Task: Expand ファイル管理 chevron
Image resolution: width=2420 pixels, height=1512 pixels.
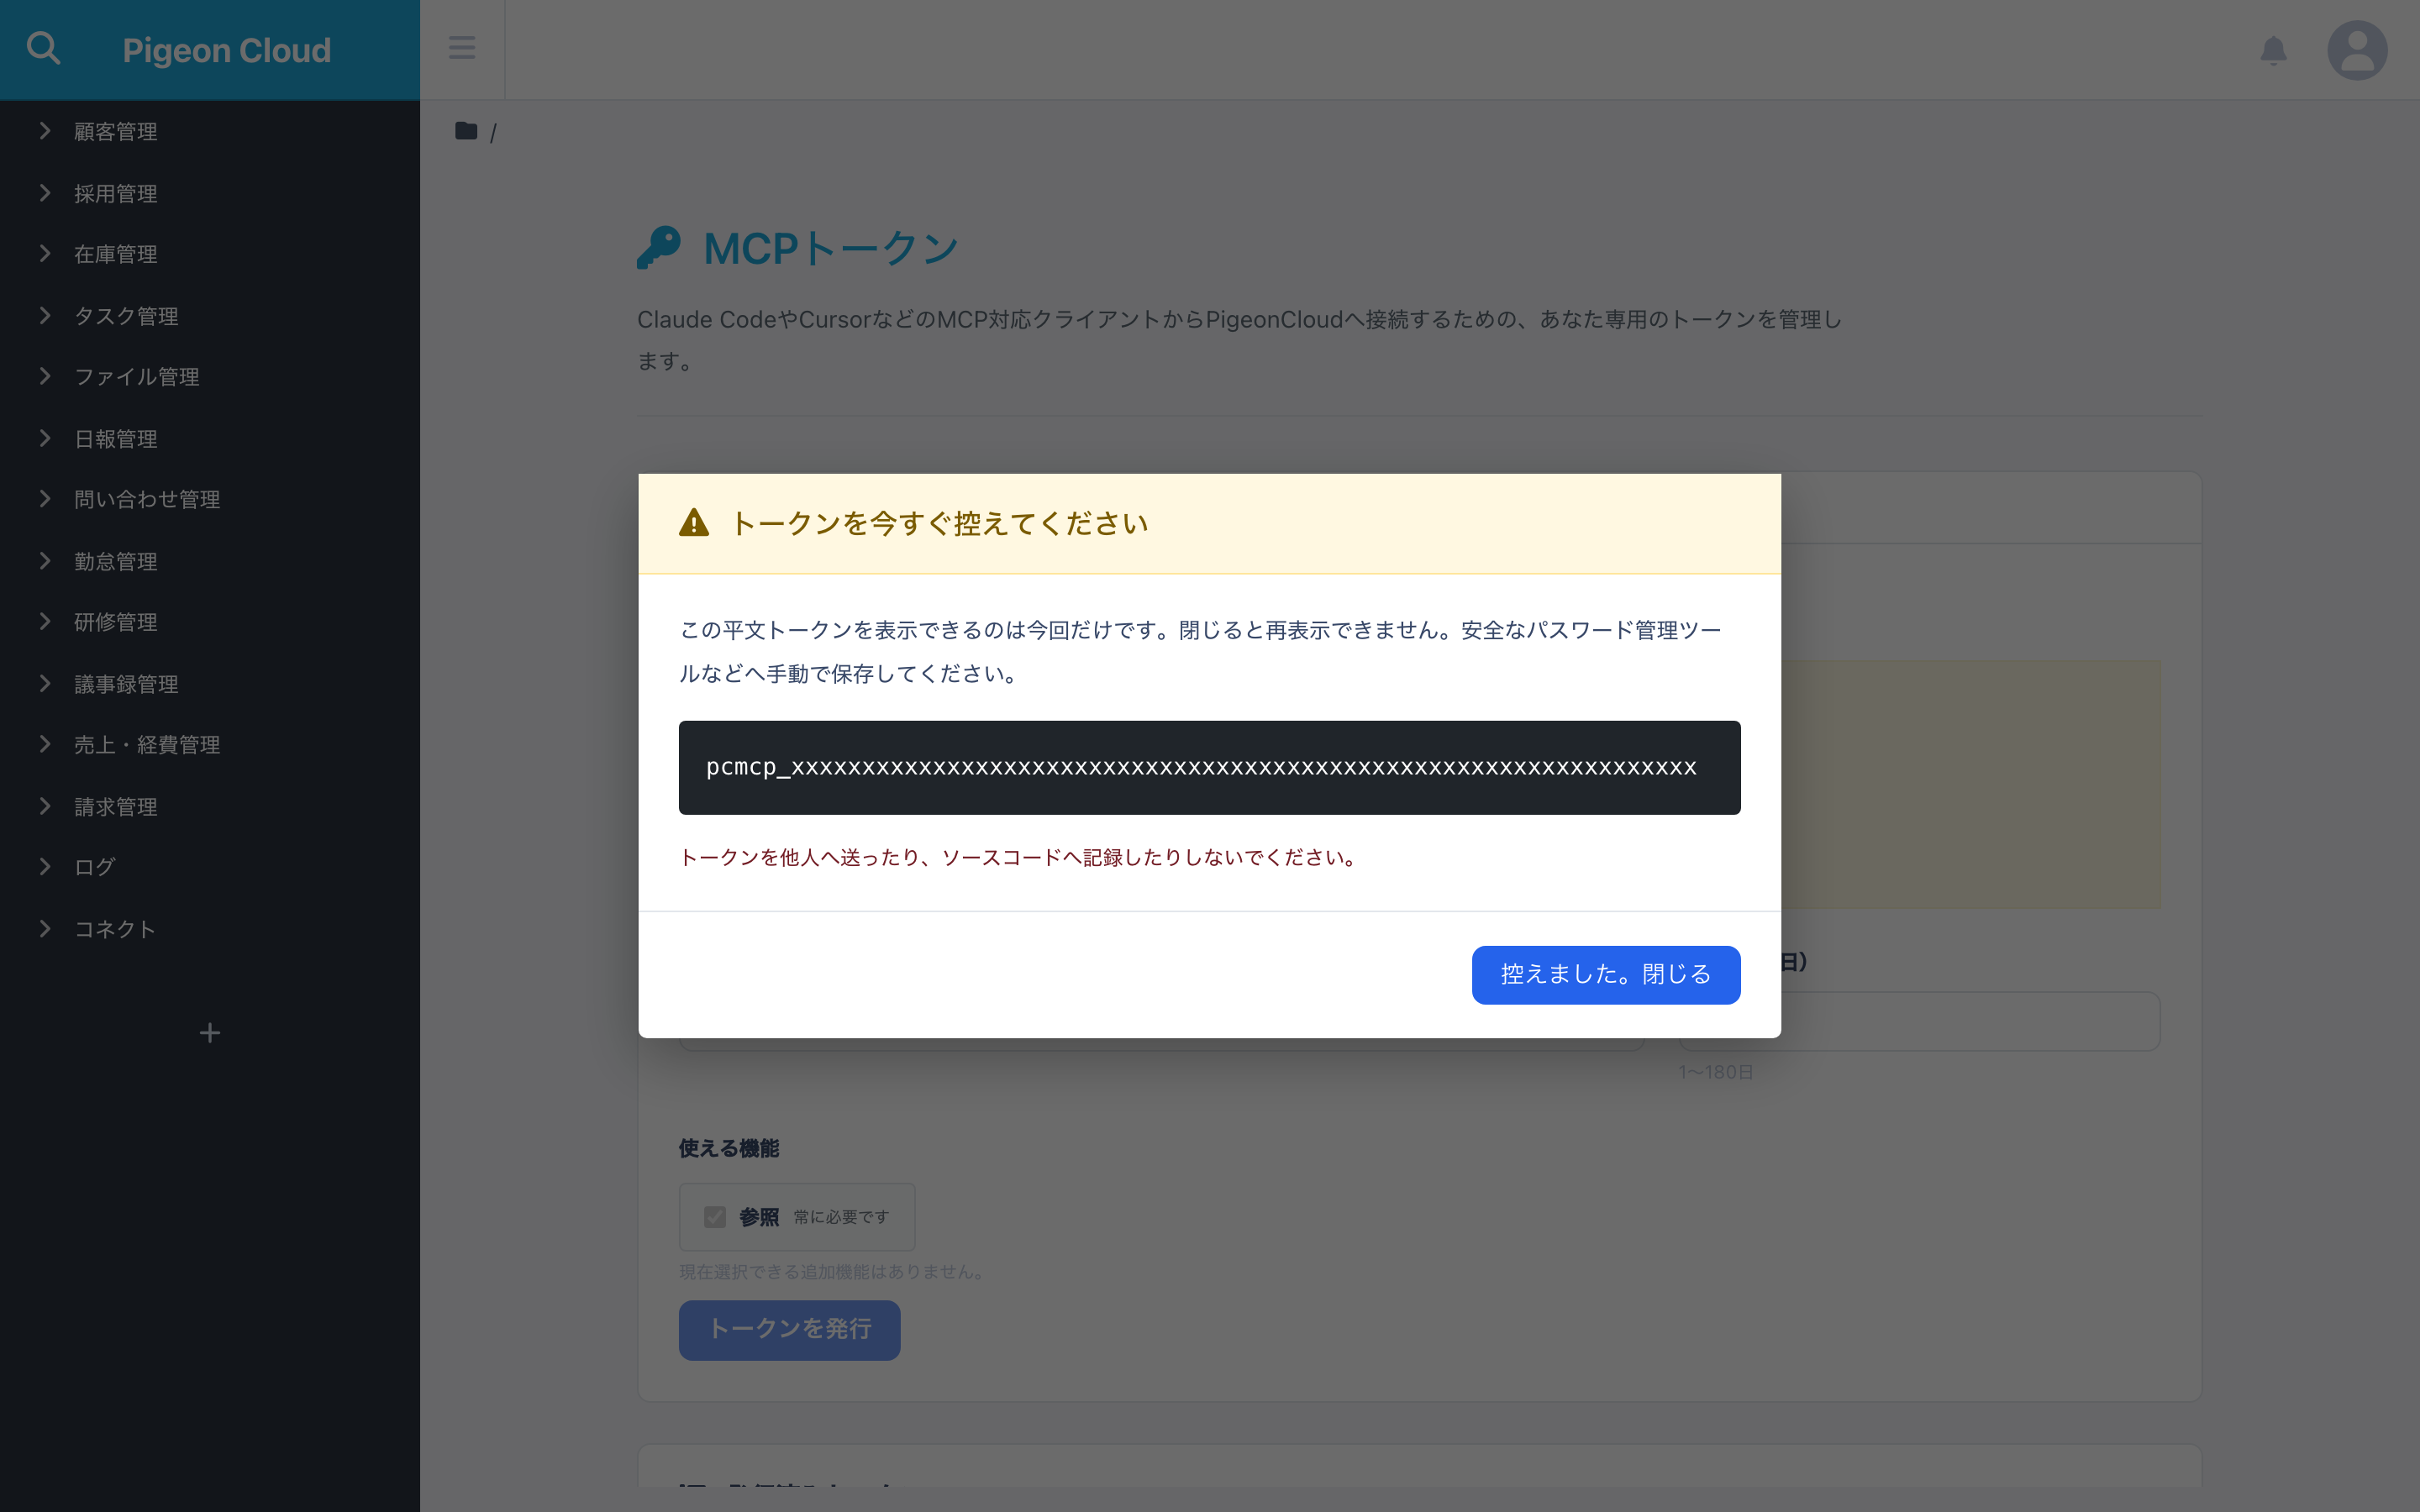Action: (x=45, y=376)
